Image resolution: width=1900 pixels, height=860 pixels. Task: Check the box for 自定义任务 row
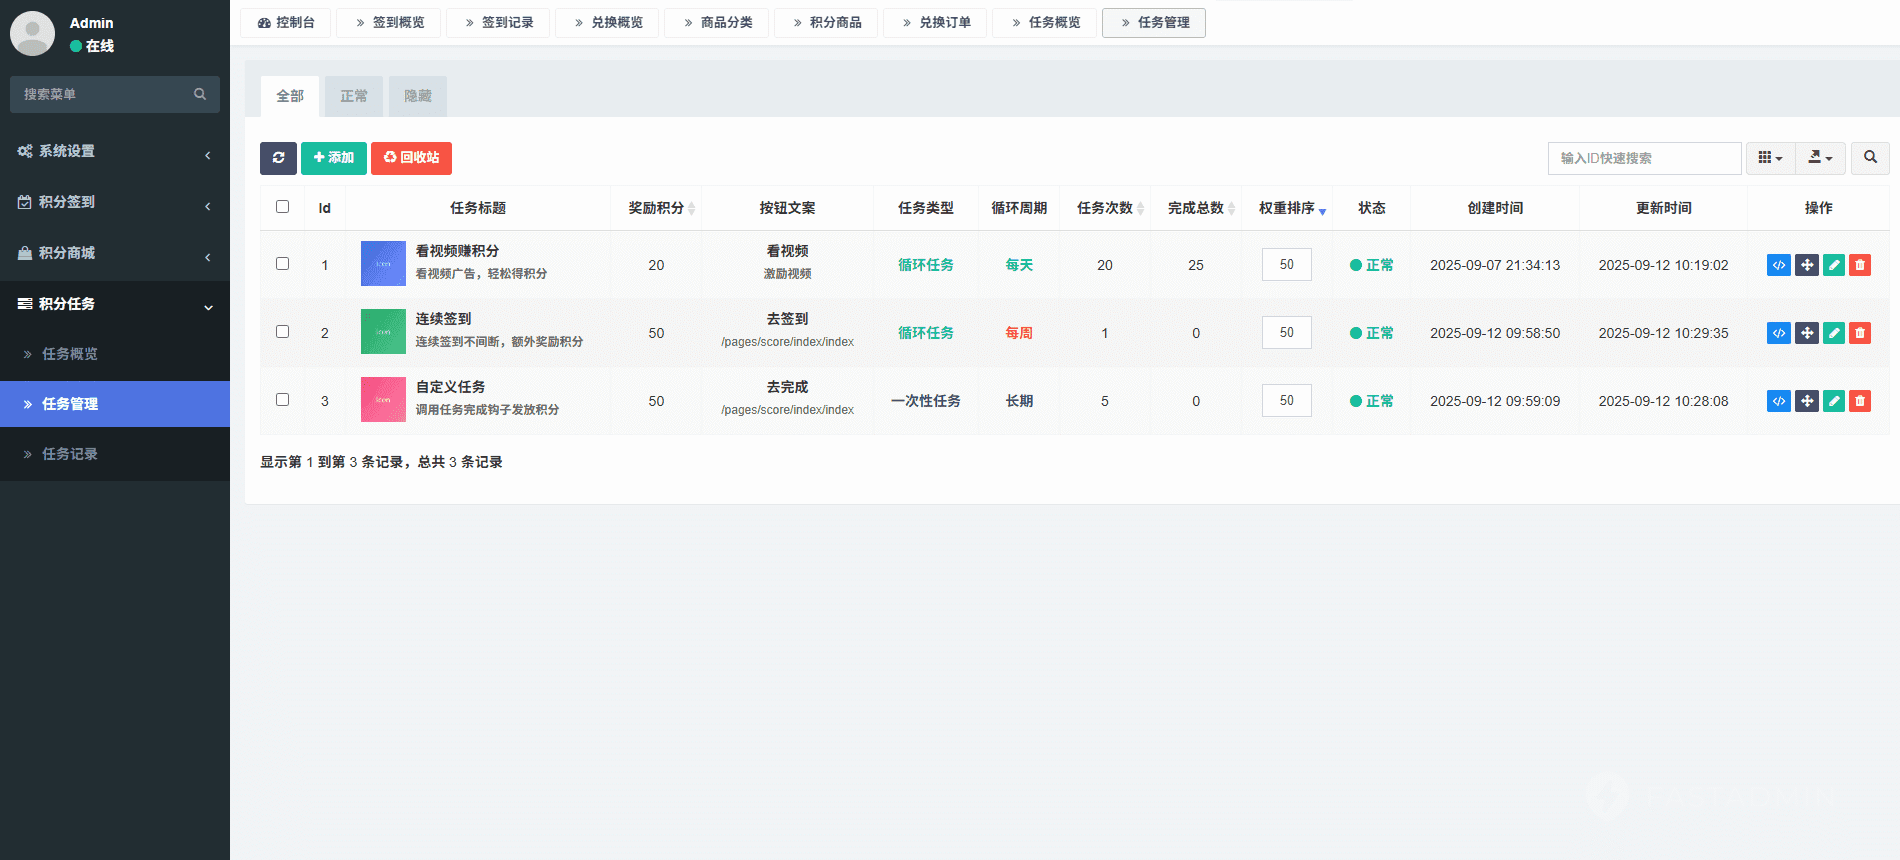[x=282, y=400]
